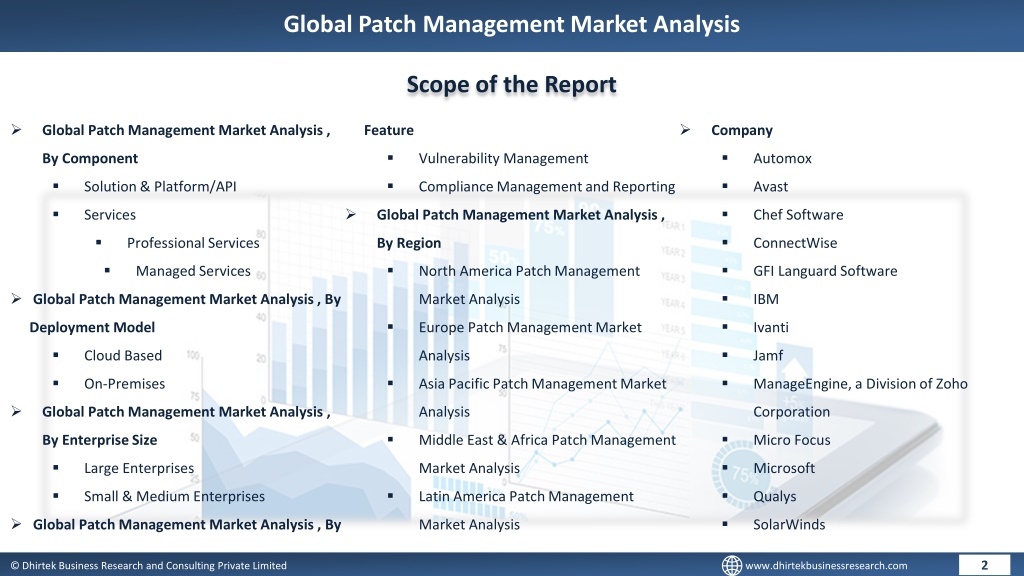Click the Dhirtek Business Research copyright notice

pos(148,566)
